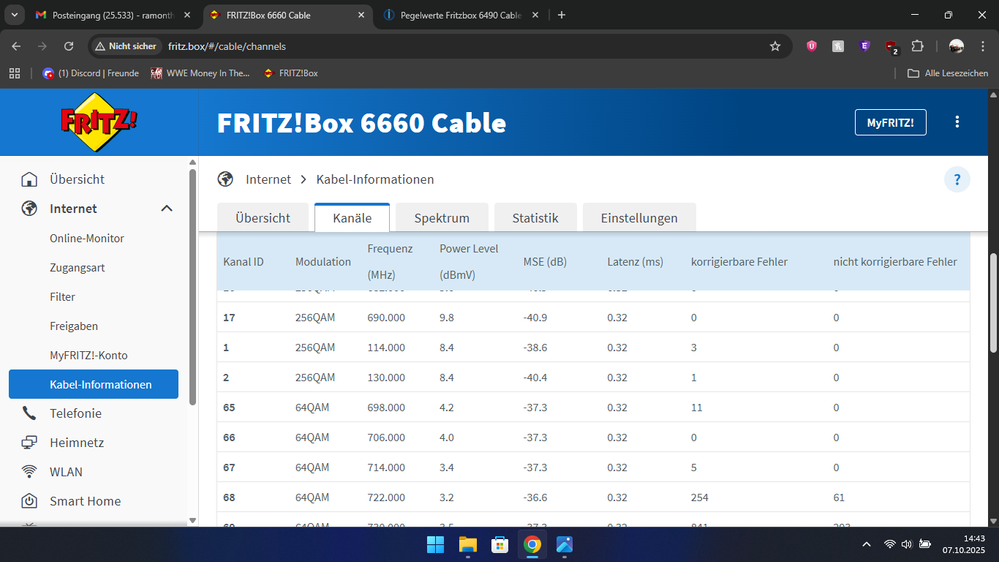This screenshot has width=999, height=562.
Task: Click the taskbar volume icon
Action: [x=907, y=544]
